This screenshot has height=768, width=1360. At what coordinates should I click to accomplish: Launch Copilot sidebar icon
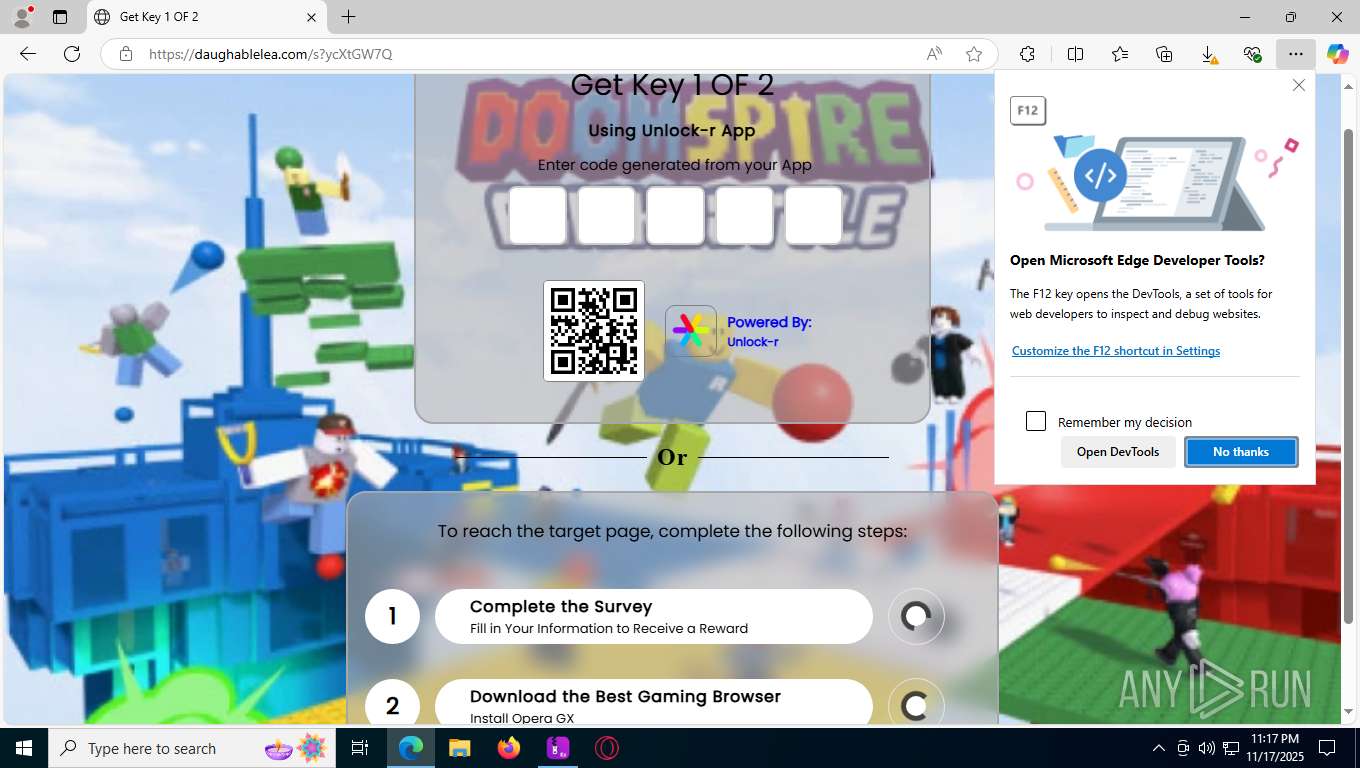click(x=1338, y=54)
